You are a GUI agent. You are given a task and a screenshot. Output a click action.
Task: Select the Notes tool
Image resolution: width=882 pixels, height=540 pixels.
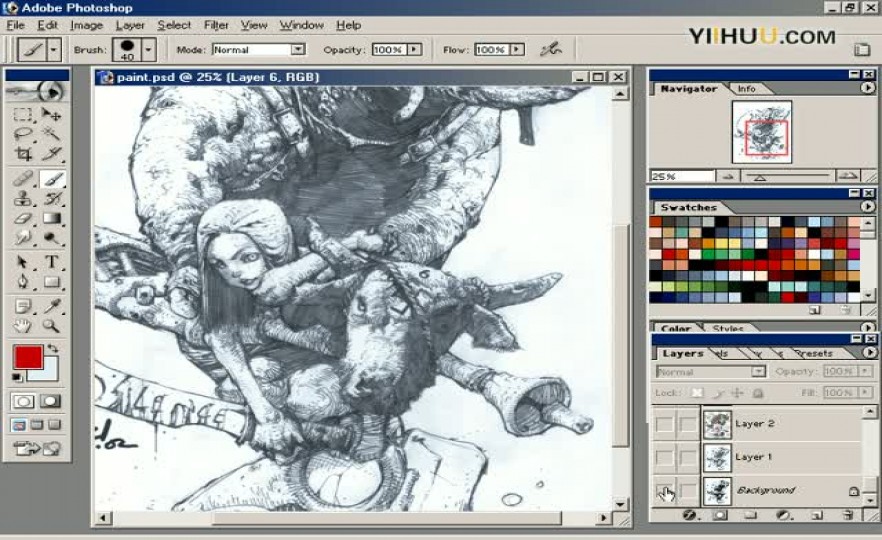23,307
